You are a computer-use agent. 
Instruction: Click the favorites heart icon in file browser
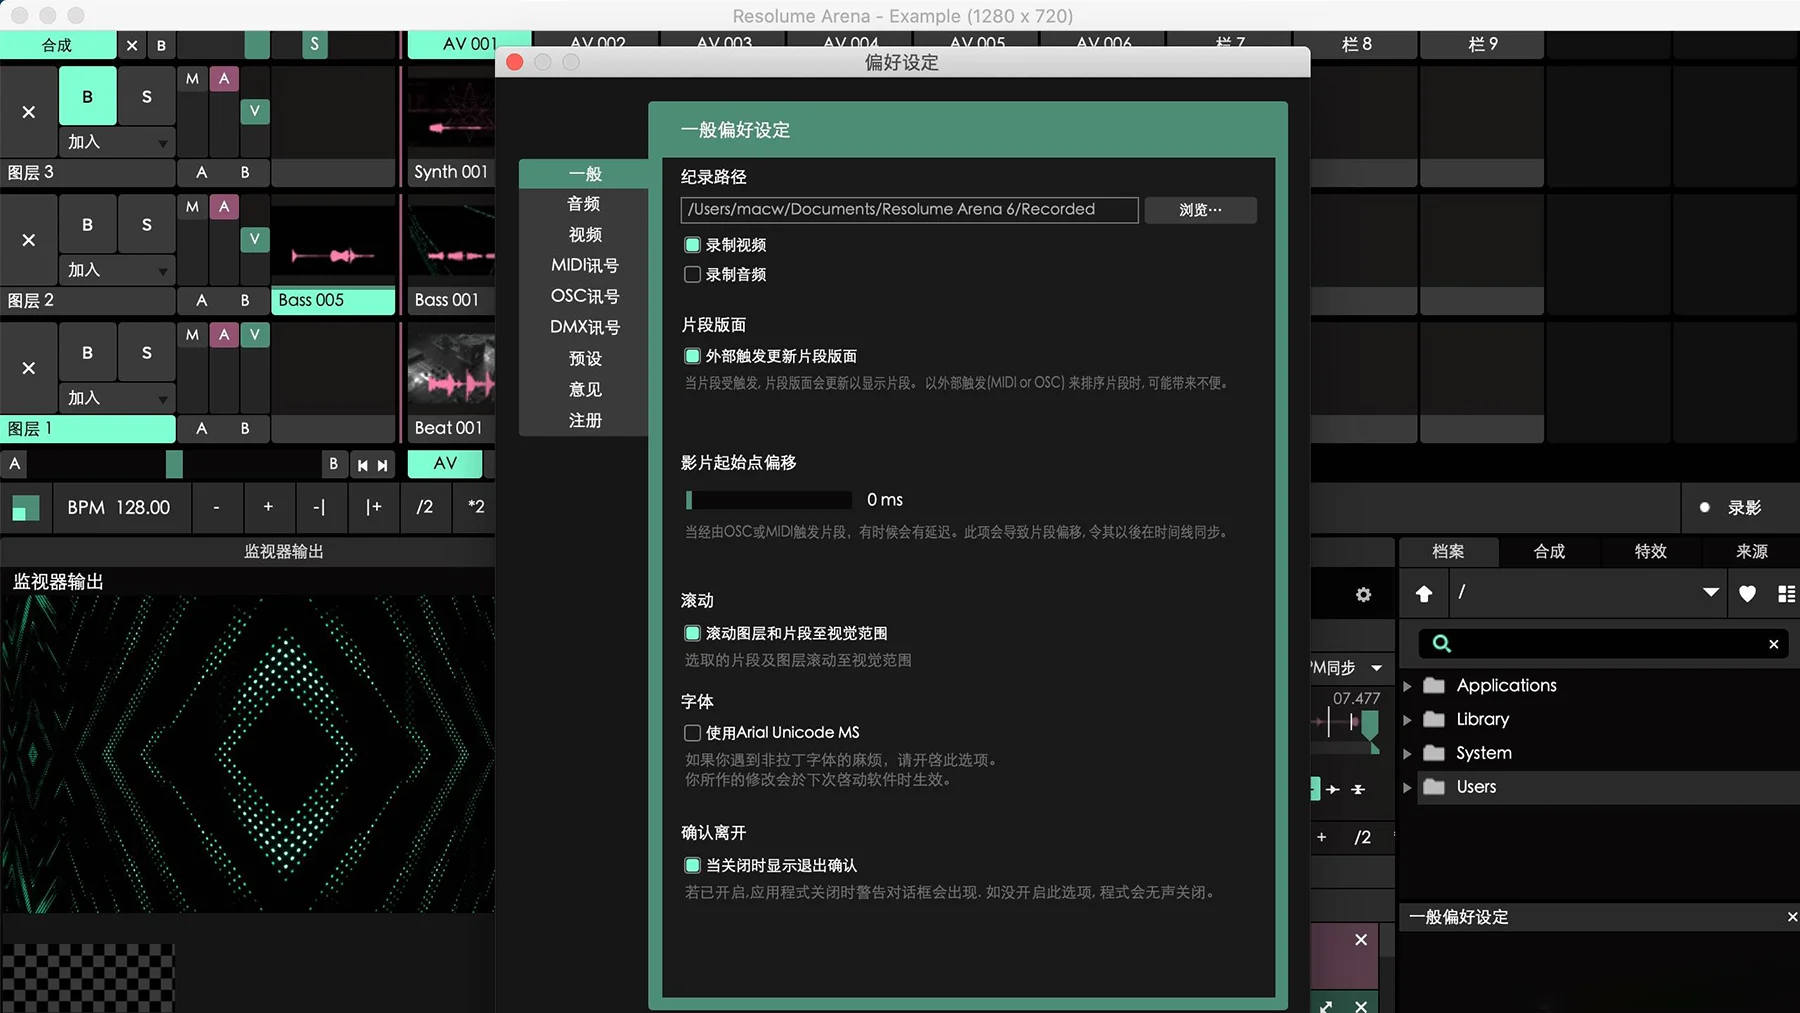1747,594
